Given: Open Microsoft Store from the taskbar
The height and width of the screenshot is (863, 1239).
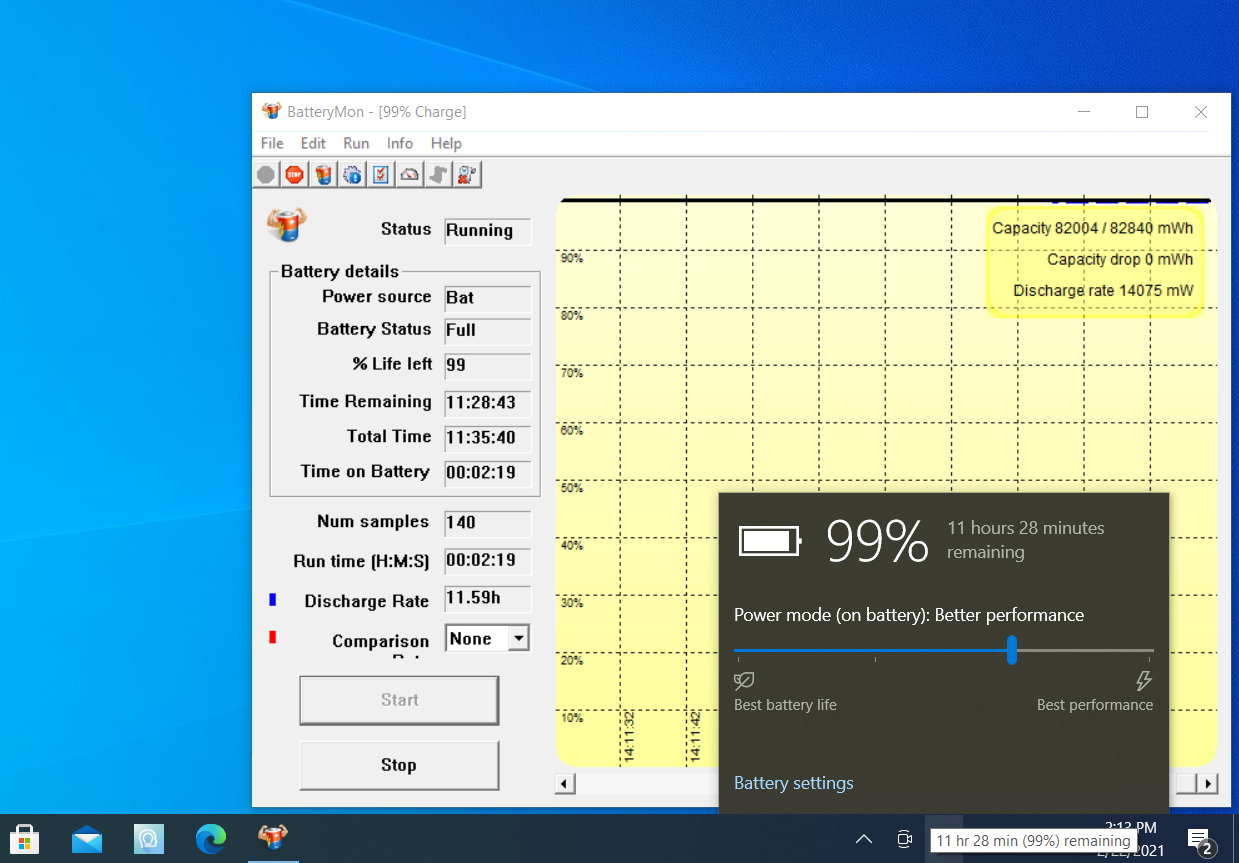Looking at the screenshot, I should pos(25,838).
